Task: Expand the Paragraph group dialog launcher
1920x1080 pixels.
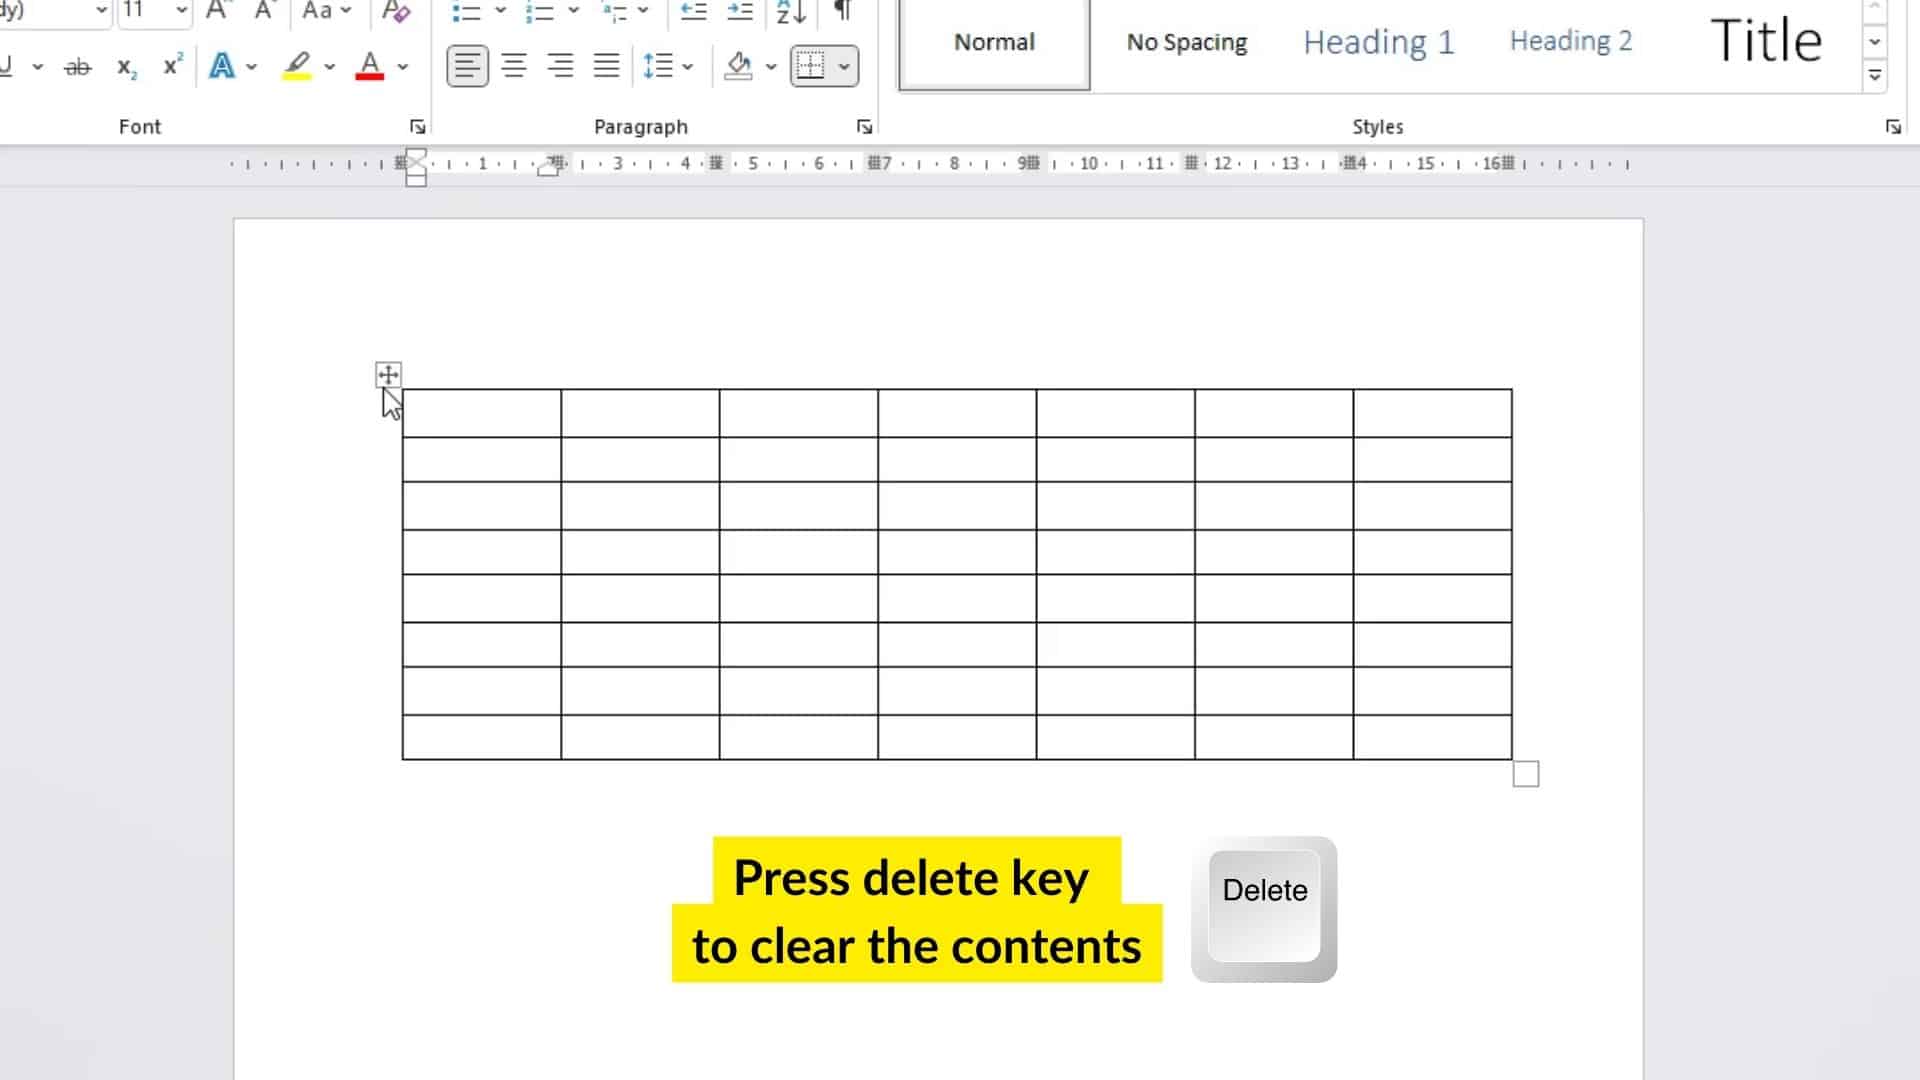Action: click(864, 127)
